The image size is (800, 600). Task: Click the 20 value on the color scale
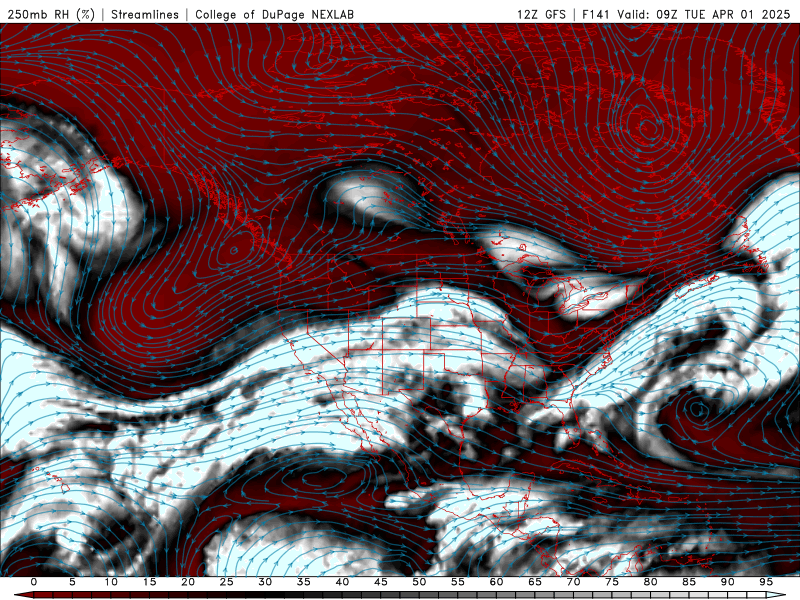coord(188,582)
